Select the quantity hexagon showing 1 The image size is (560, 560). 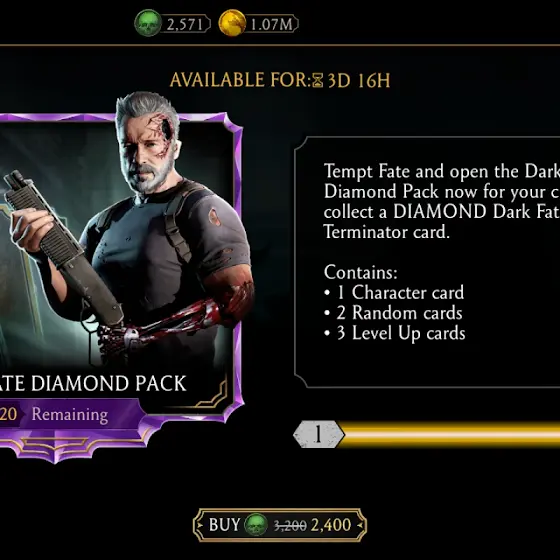point(319,434)
